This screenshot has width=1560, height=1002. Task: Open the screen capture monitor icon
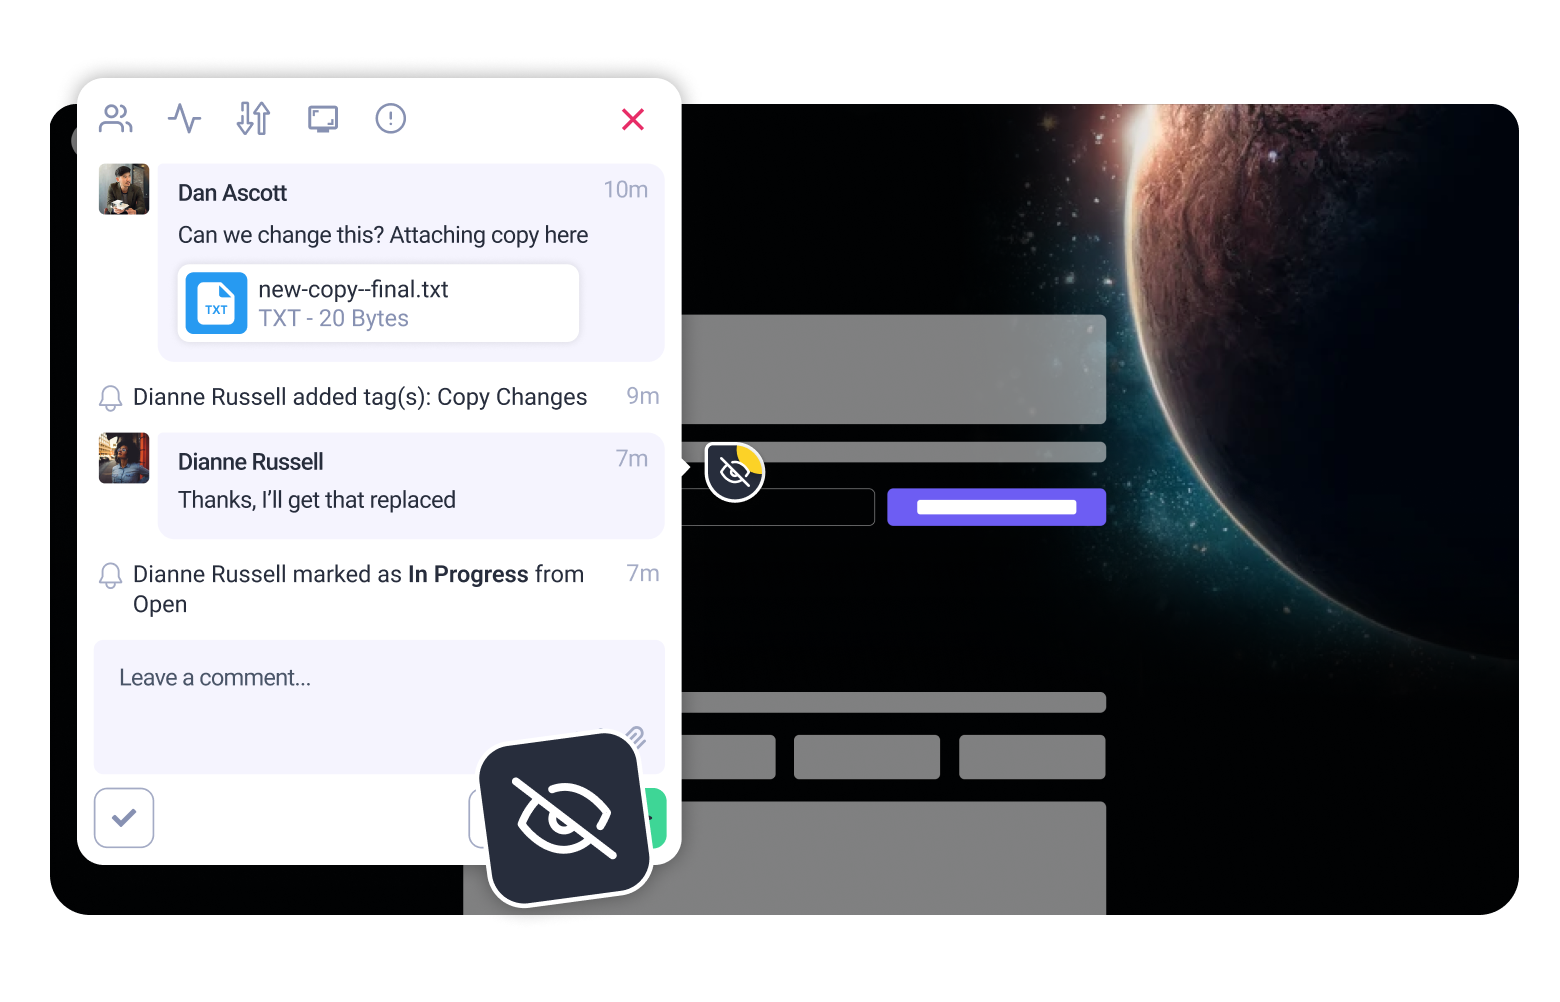tap(322, 119)
